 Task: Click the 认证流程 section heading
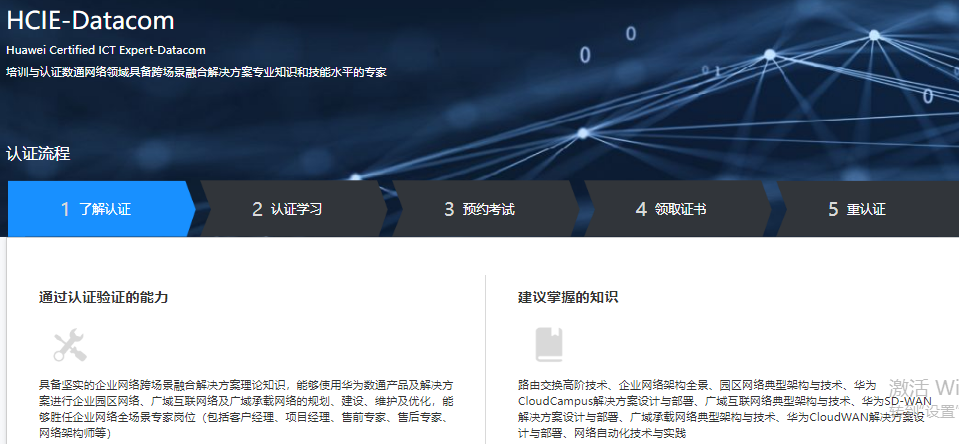(x=38, y=154)
